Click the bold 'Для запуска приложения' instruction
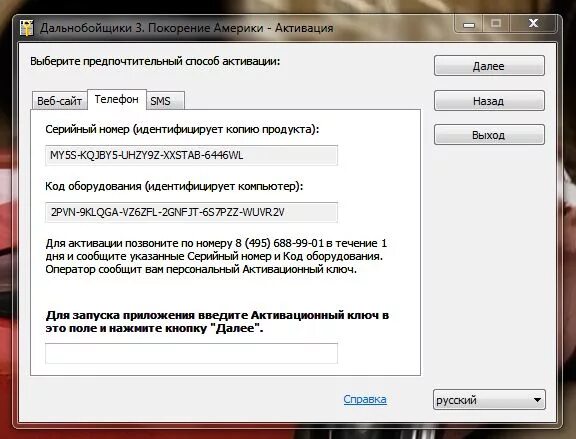This screenshot has width=576, height=439. pyautogui.click(x=217, y=321)
